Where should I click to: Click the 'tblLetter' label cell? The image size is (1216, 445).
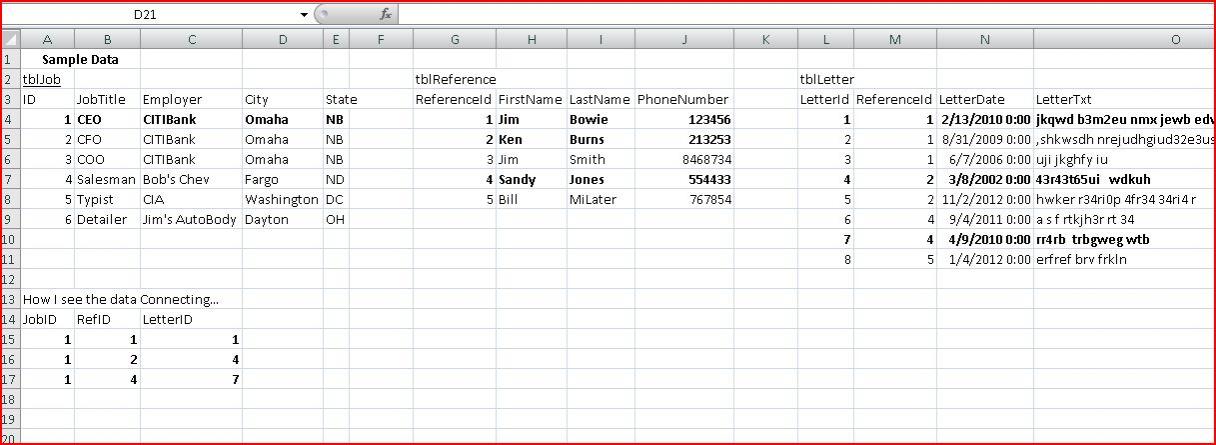[x=826, y=80]
